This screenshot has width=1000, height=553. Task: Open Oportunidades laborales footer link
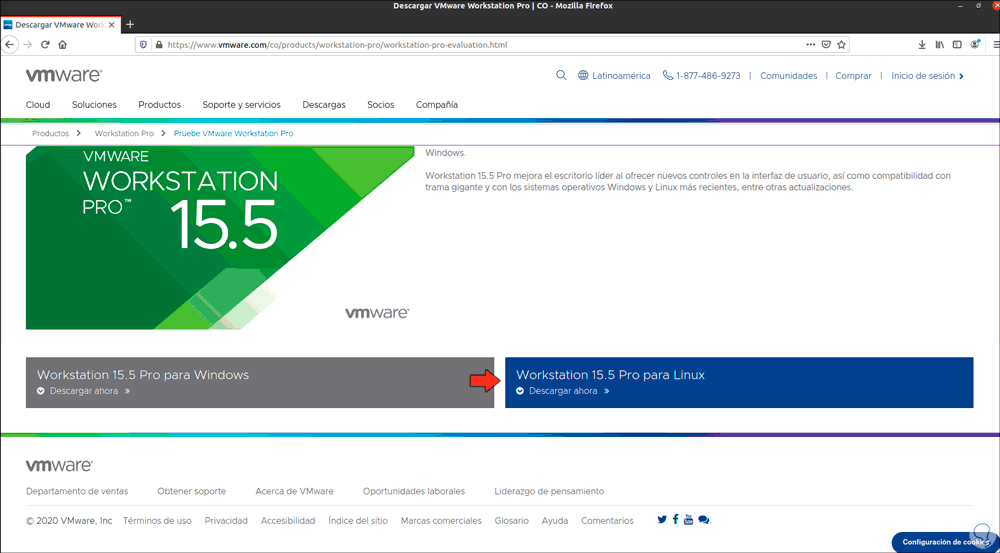pos(414,491)
